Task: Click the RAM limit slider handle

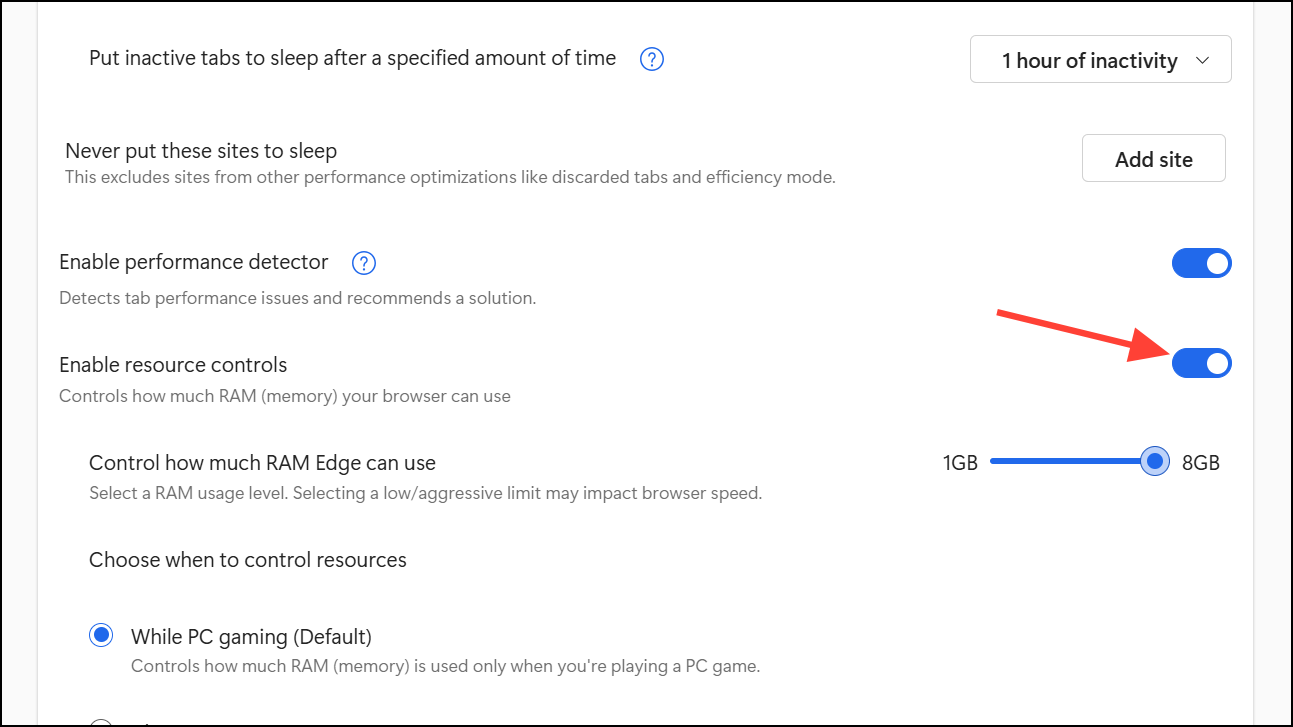Action: point(1155,462)
